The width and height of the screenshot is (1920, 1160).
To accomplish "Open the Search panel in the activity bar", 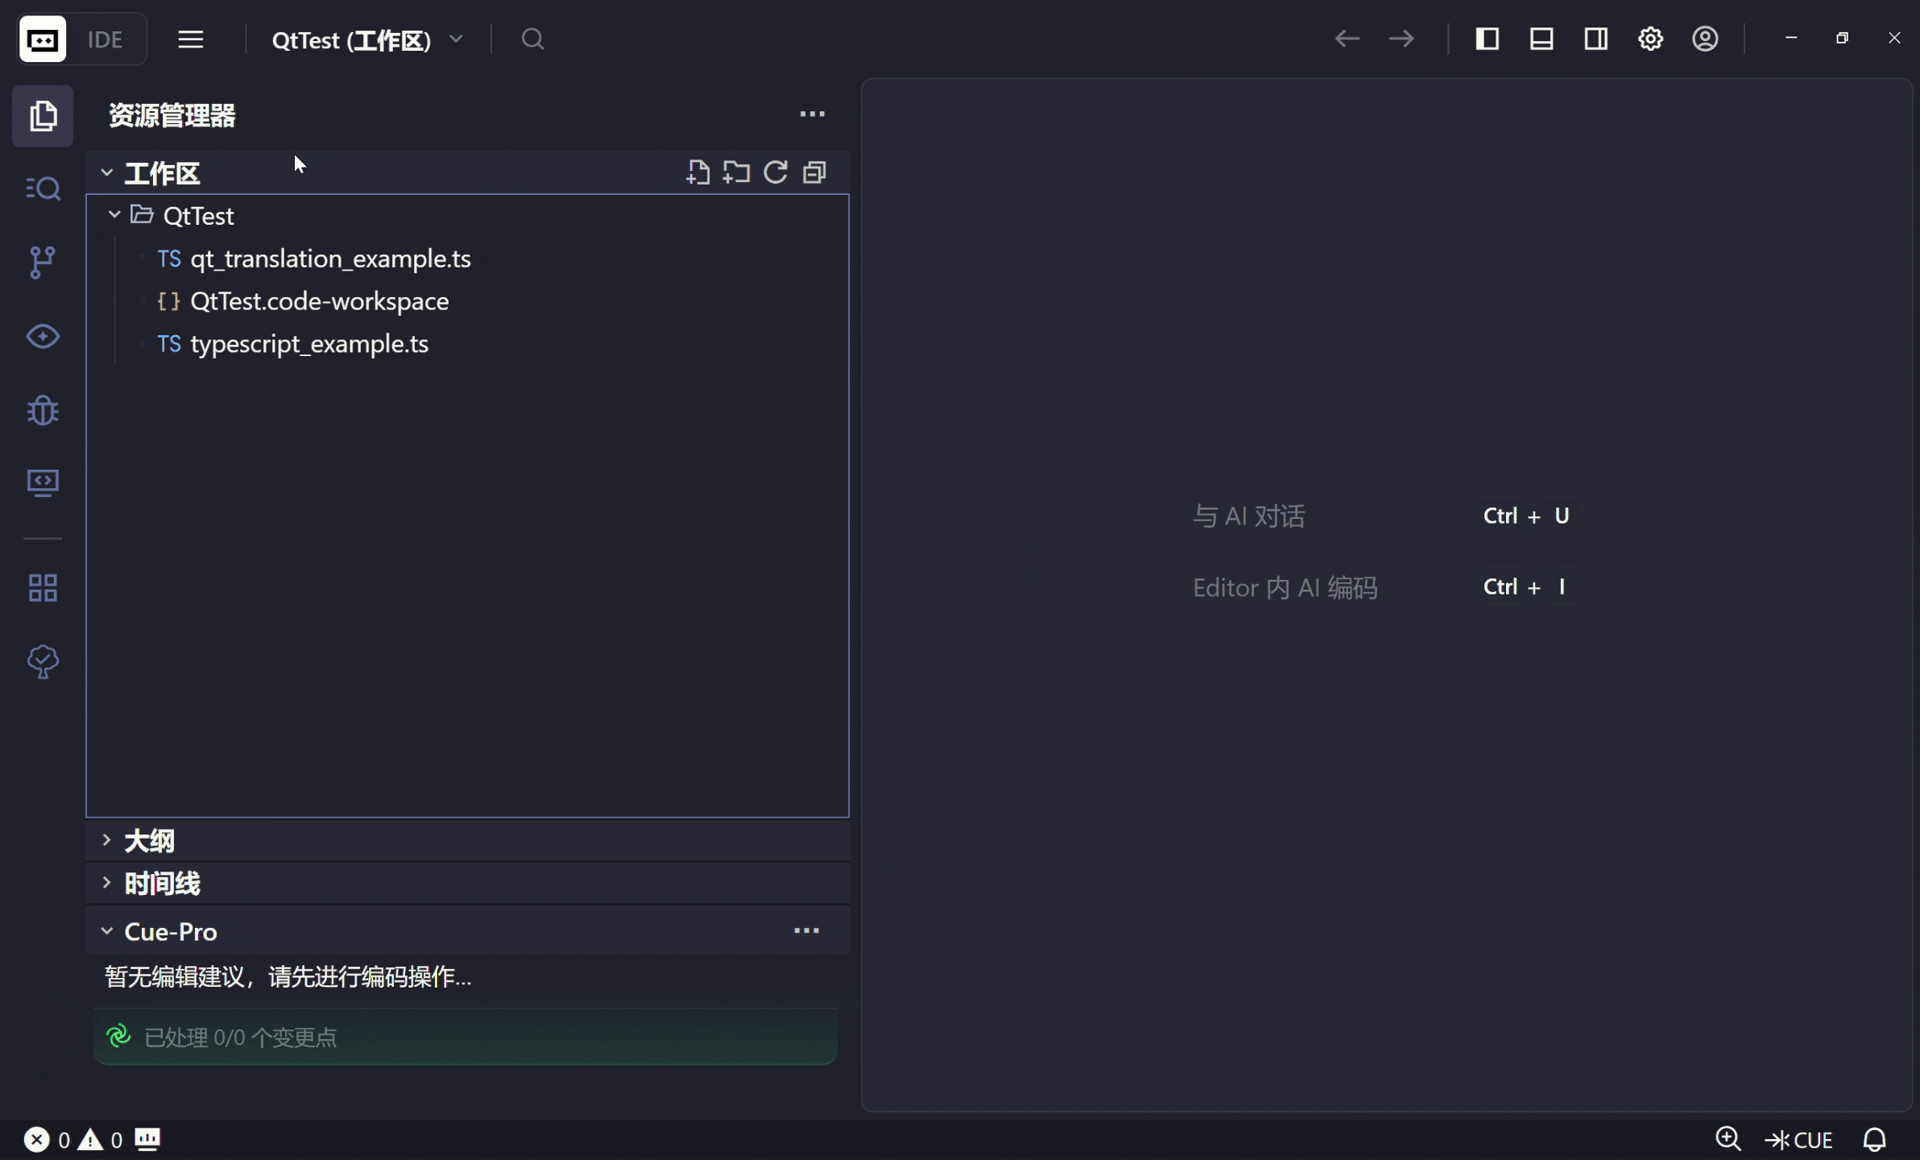I will 43,188.
